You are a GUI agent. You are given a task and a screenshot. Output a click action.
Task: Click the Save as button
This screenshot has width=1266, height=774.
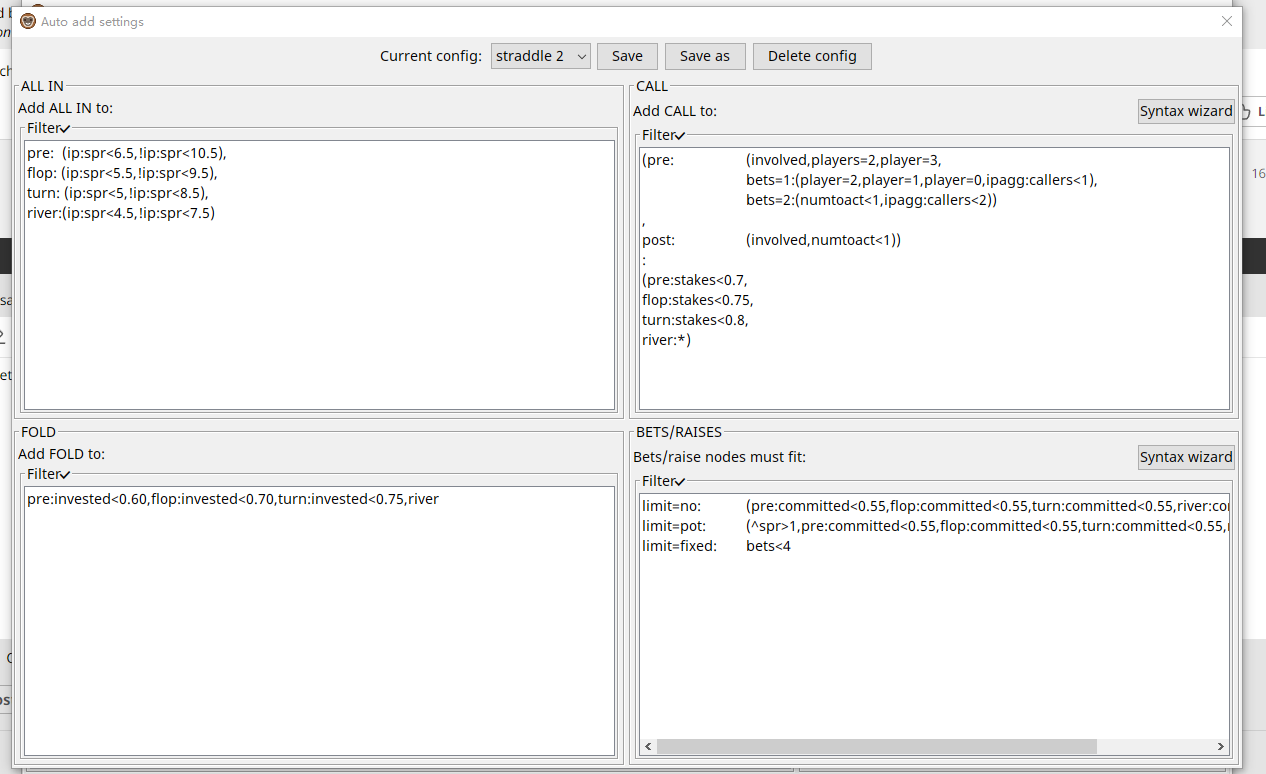coord(705,56)
